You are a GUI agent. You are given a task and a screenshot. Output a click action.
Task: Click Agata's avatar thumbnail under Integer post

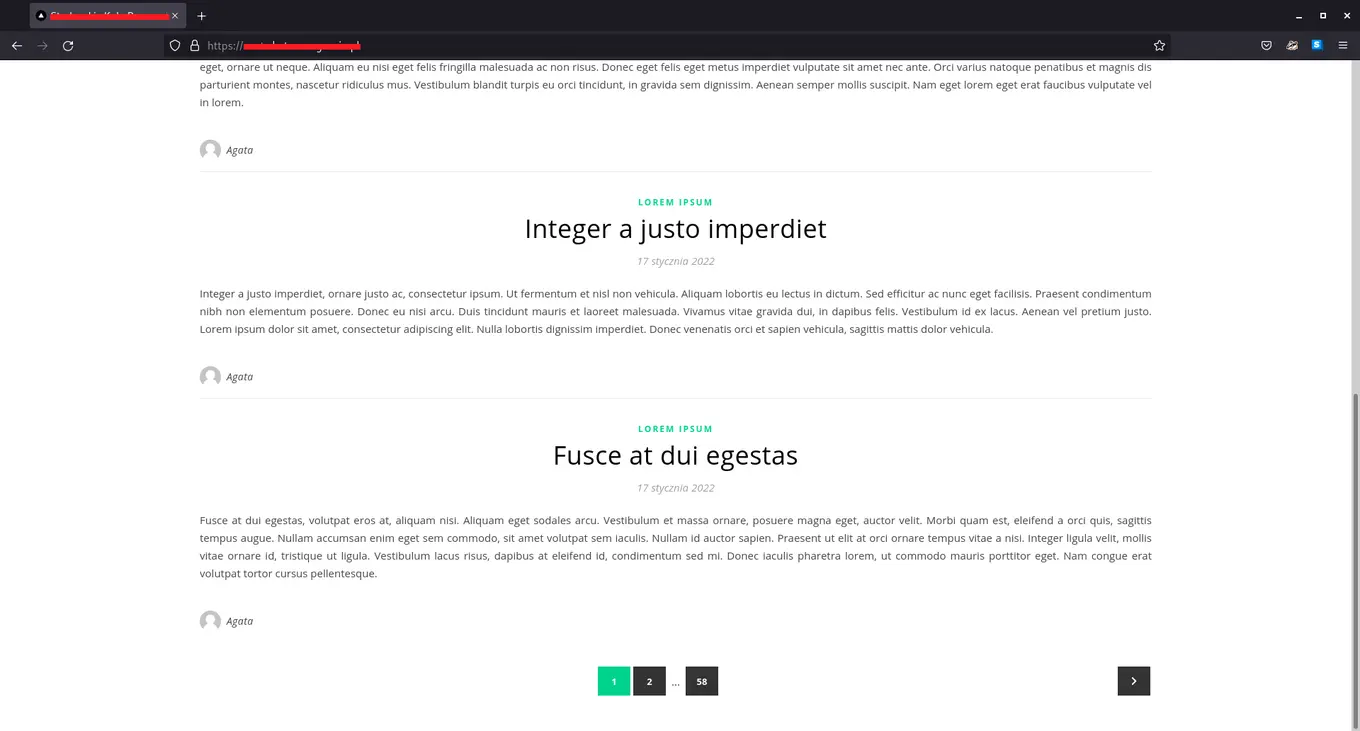tap(210, 376)
